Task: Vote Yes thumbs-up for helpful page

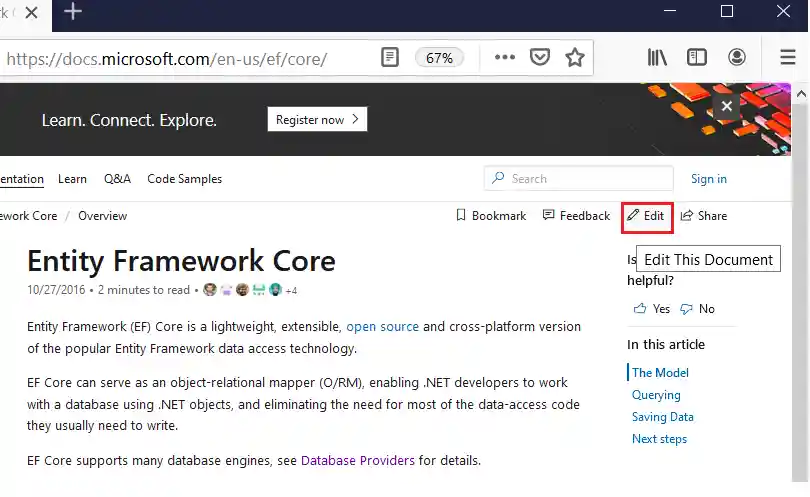Action: tap(652, 309)
